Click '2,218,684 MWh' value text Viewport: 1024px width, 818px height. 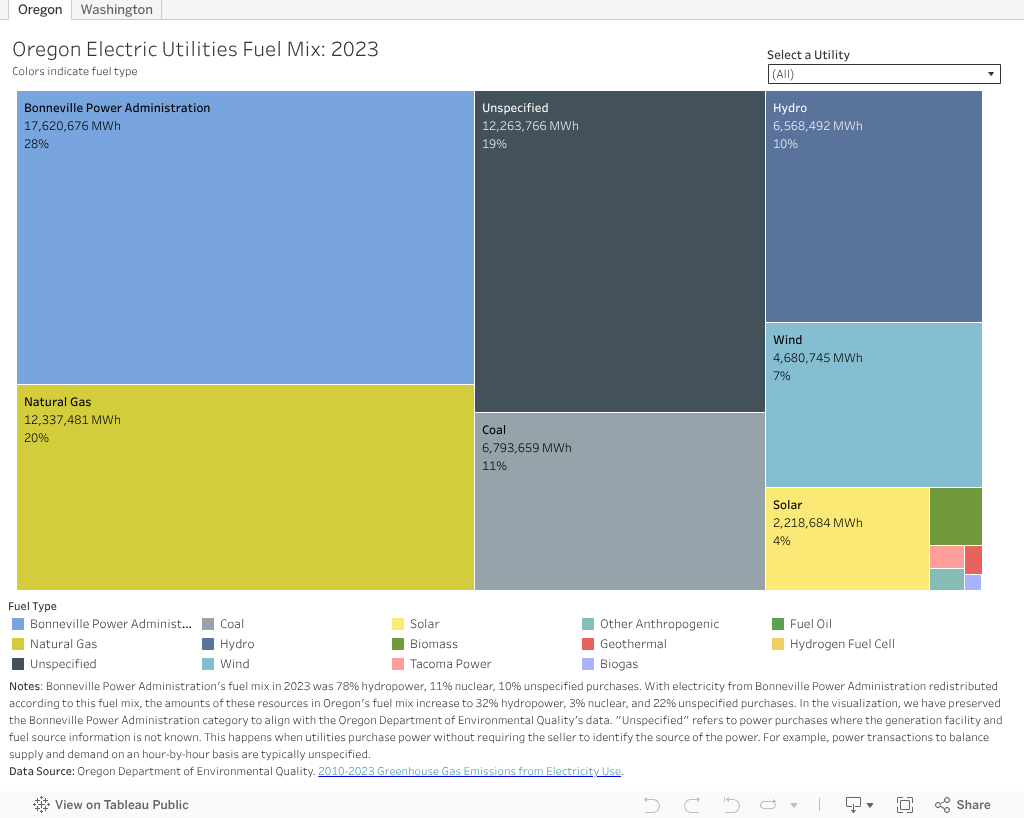tap(818, 523)
